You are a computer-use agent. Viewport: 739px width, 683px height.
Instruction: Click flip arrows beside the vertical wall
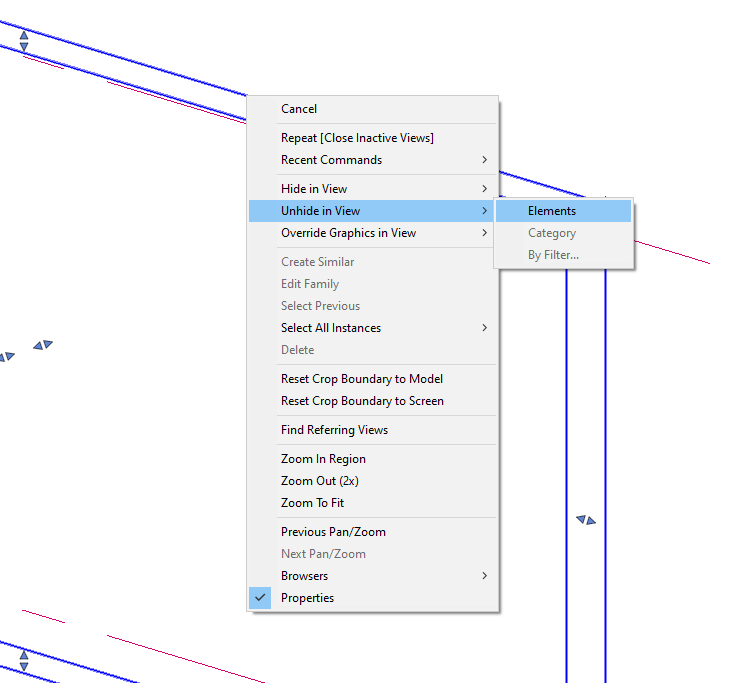586,520
